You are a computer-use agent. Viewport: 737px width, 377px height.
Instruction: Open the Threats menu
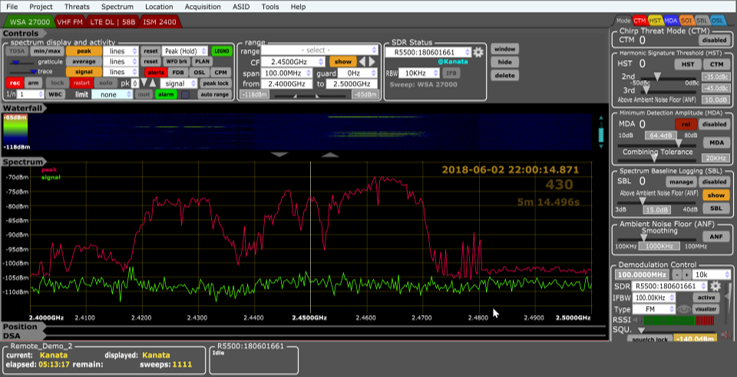point(77,7)
